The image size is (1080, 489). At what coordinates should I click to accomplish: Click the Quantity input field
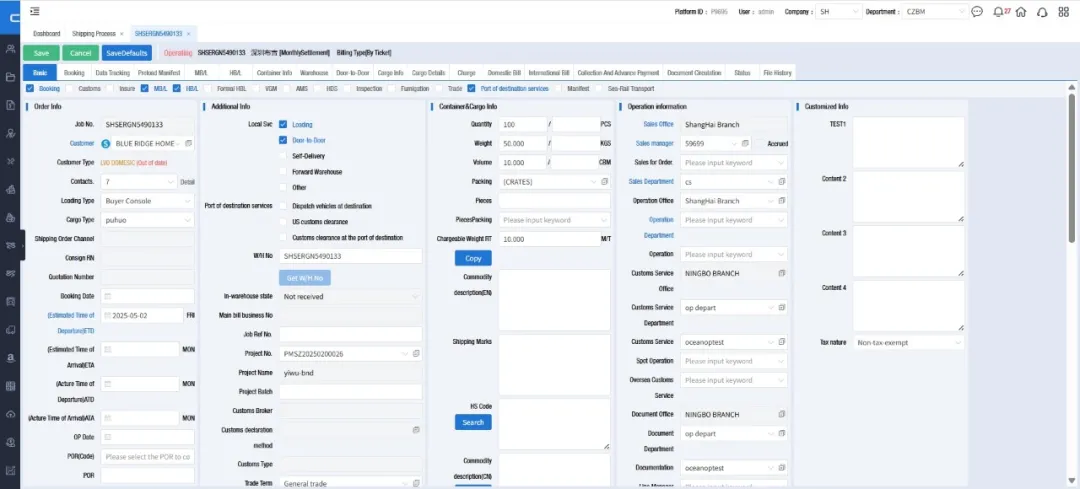pyautogui.click(x=521, y=125)
